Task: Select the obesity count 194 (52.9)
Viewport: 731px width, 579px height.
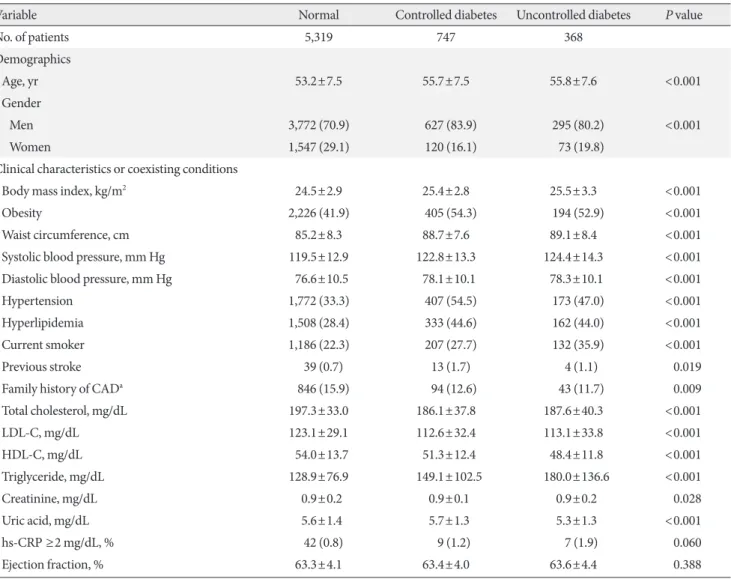Action: pos(578,214)
